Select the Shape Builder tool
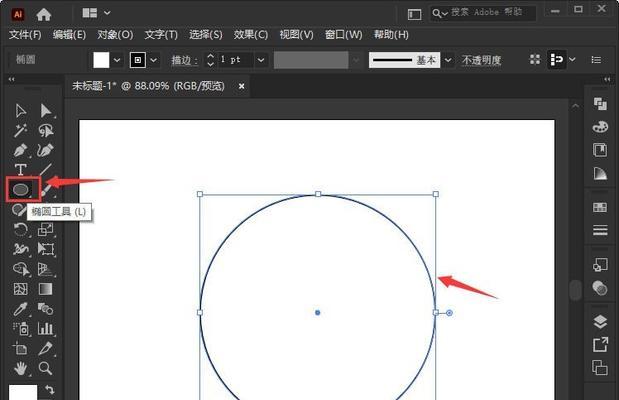Screen dimensions: 619x400 pyautogui.click(x=21, y=269)
